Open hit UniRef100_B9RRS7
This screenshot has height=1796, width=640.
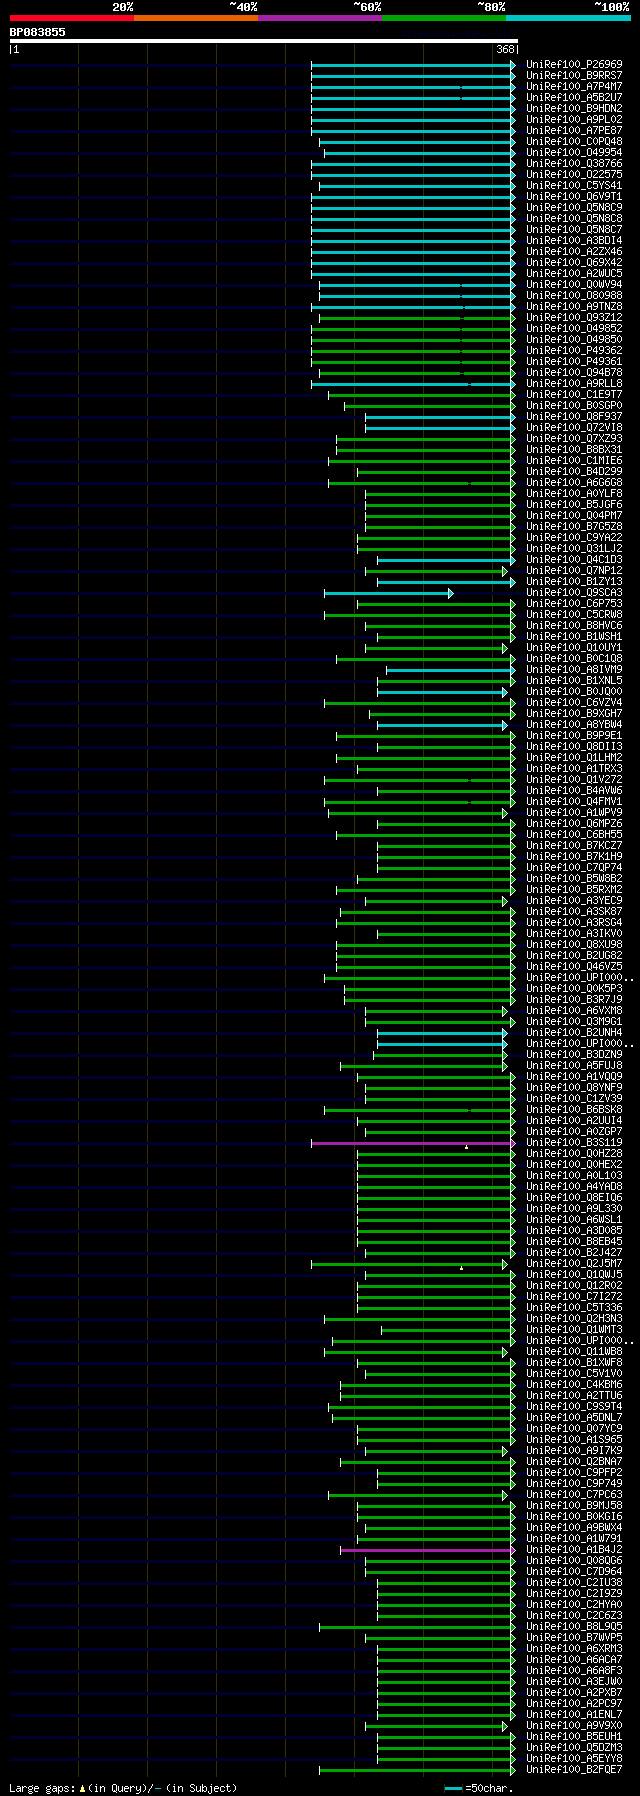pos(574,76)
